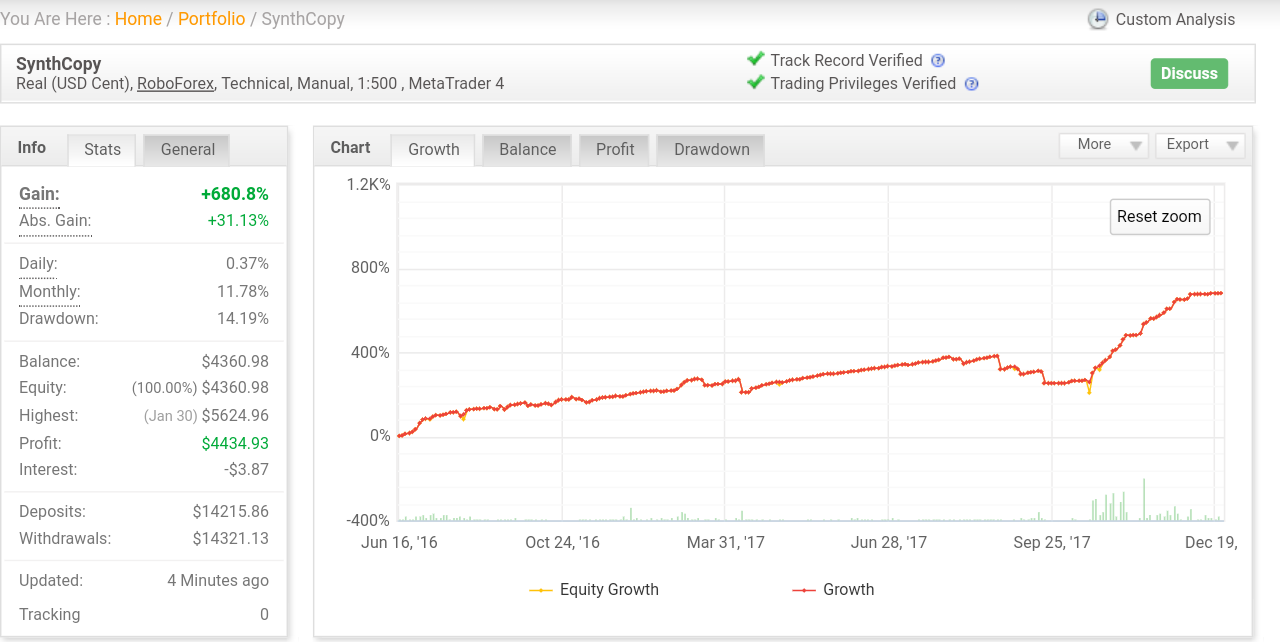The height and width of the screenshot is (642, 1280).
Task: Open the Balance chart tab
Action: (527, 150)
